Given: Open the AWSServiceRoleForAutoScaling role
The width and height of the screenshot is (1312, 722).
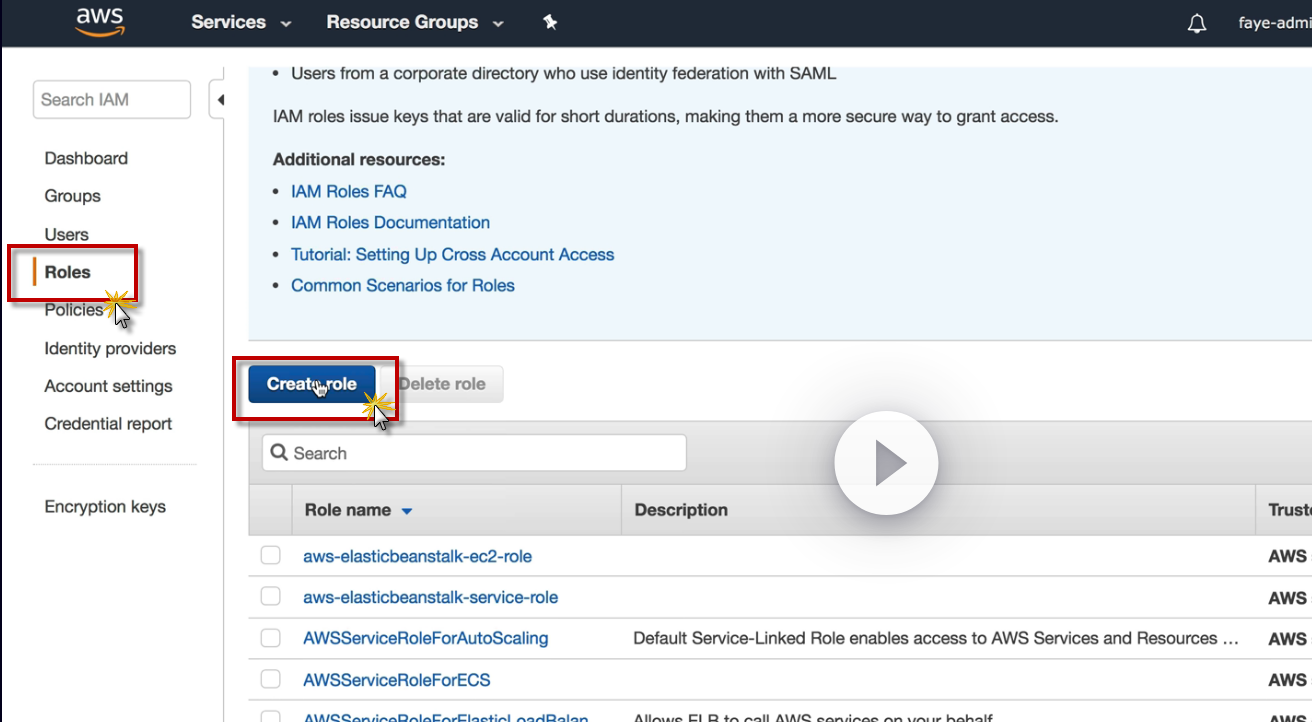Looking at the screenshot, I should [x=426, y=638].
